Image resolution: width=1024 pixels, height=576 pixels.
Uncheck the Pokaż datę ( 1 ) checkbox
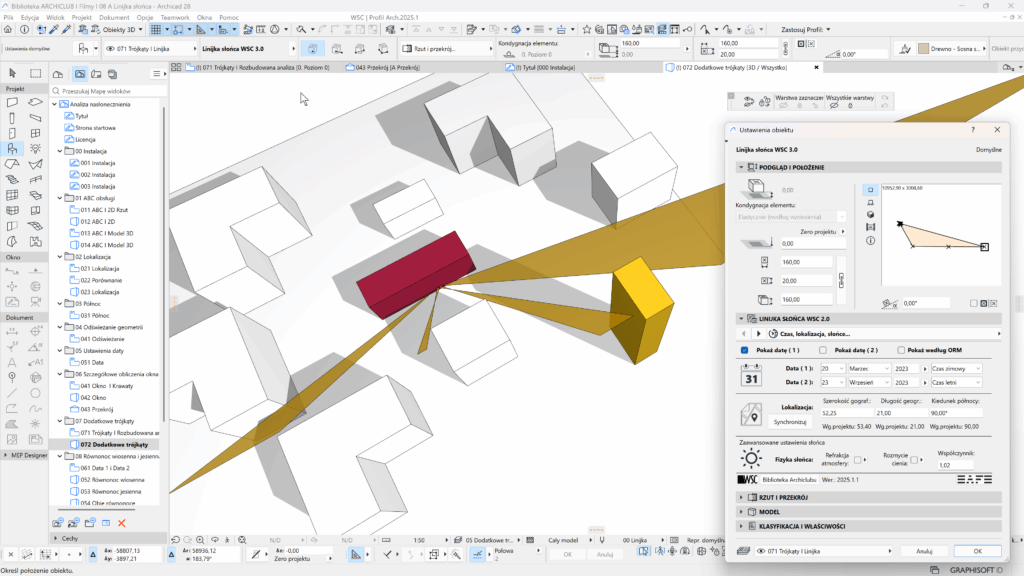pos(745,350)
